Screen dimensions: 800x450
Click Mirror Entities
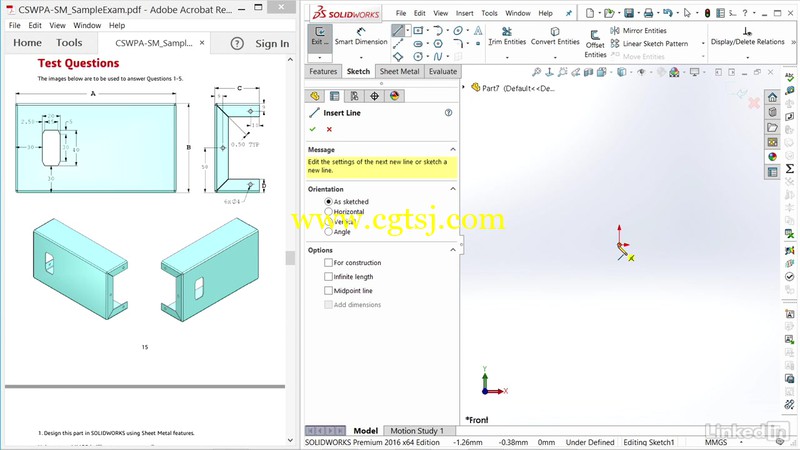click(638, 31)
